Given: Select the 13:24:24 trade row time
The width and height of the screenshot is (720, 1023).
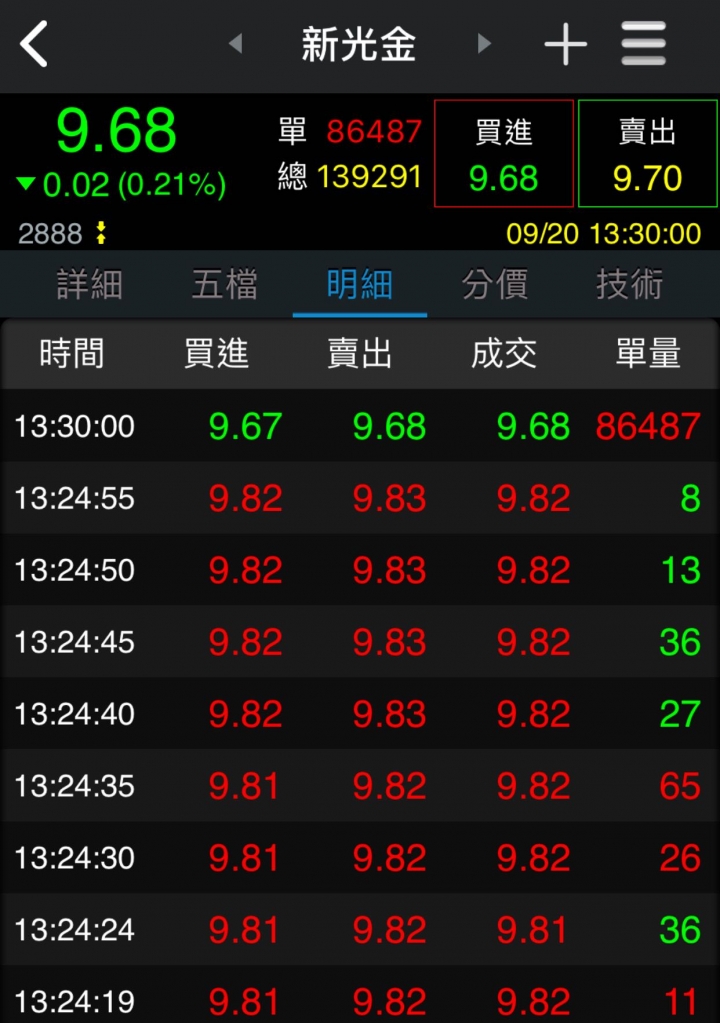Looking at the screenshot, I should 74,930.
